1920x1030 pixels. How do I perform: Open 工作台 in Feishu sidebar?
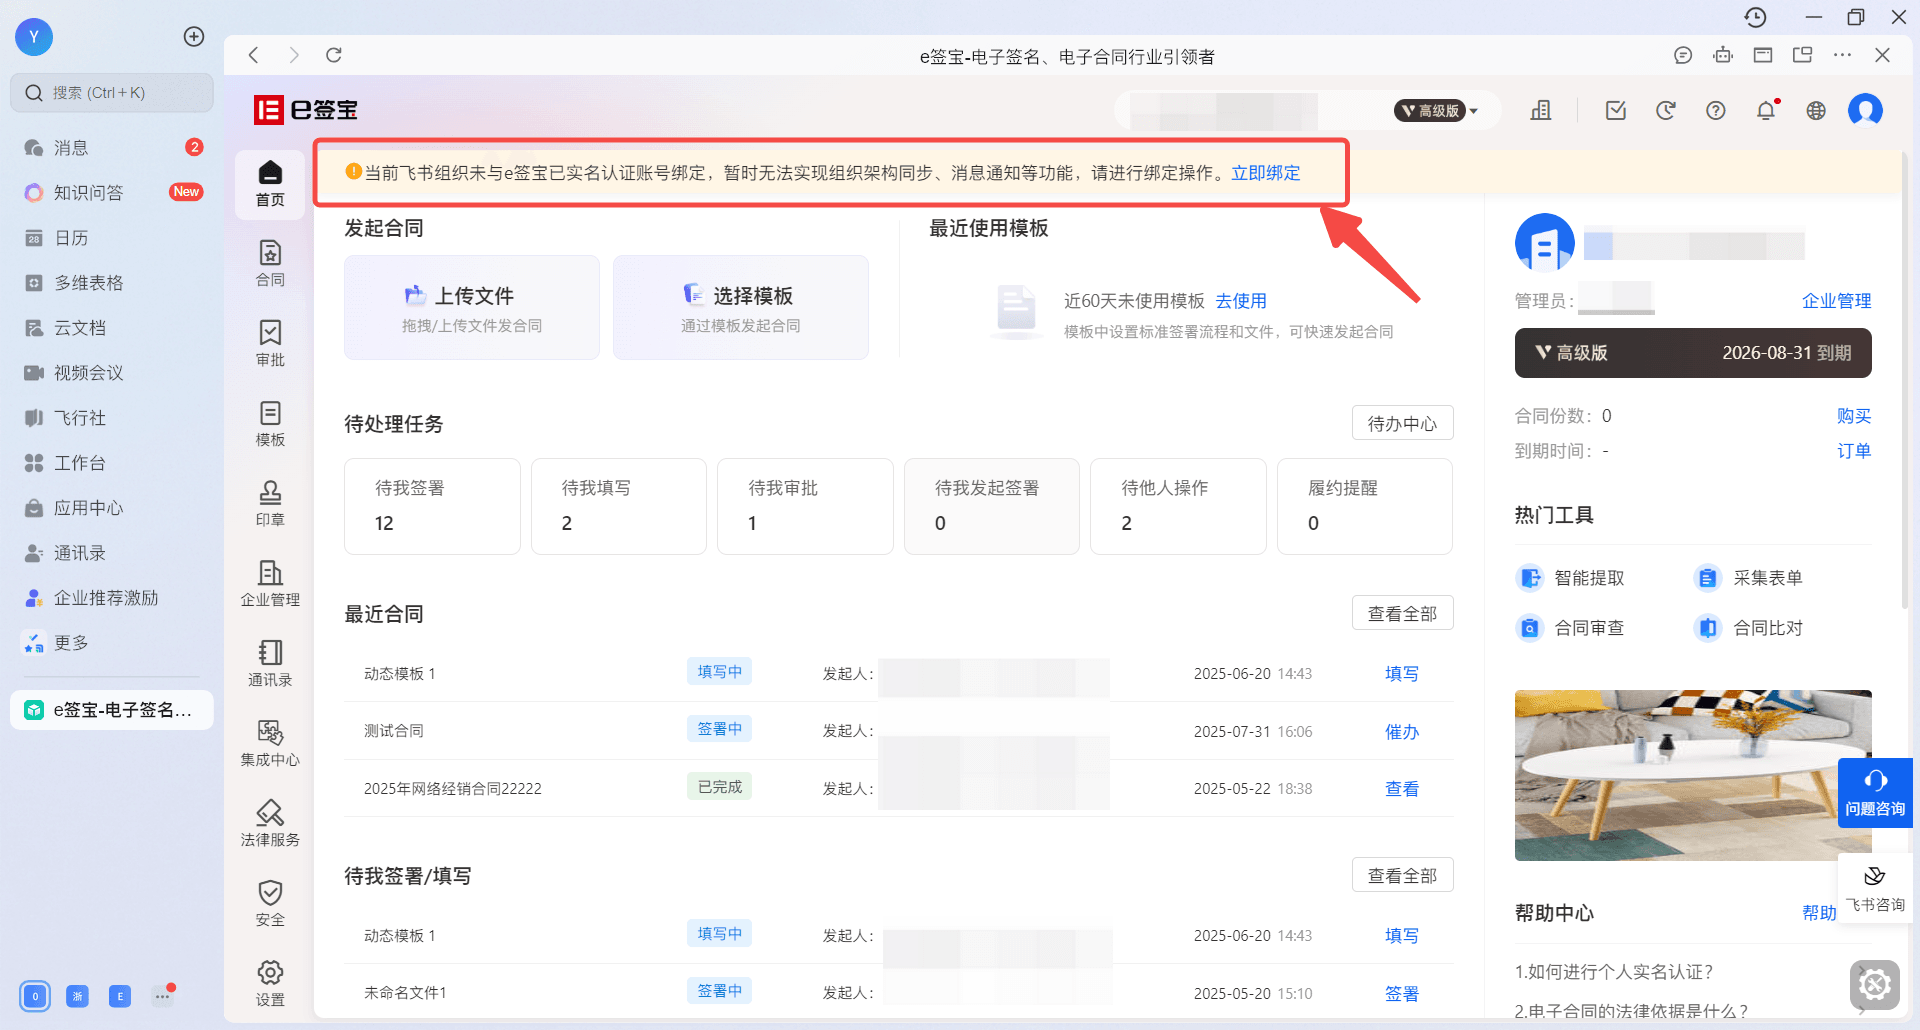pos(112,463)
